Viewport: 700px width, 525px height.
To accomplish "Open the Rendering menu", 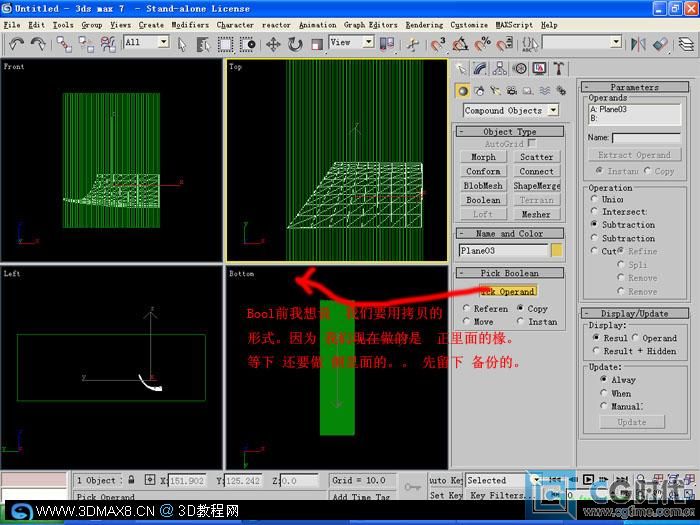I will 424,25.
